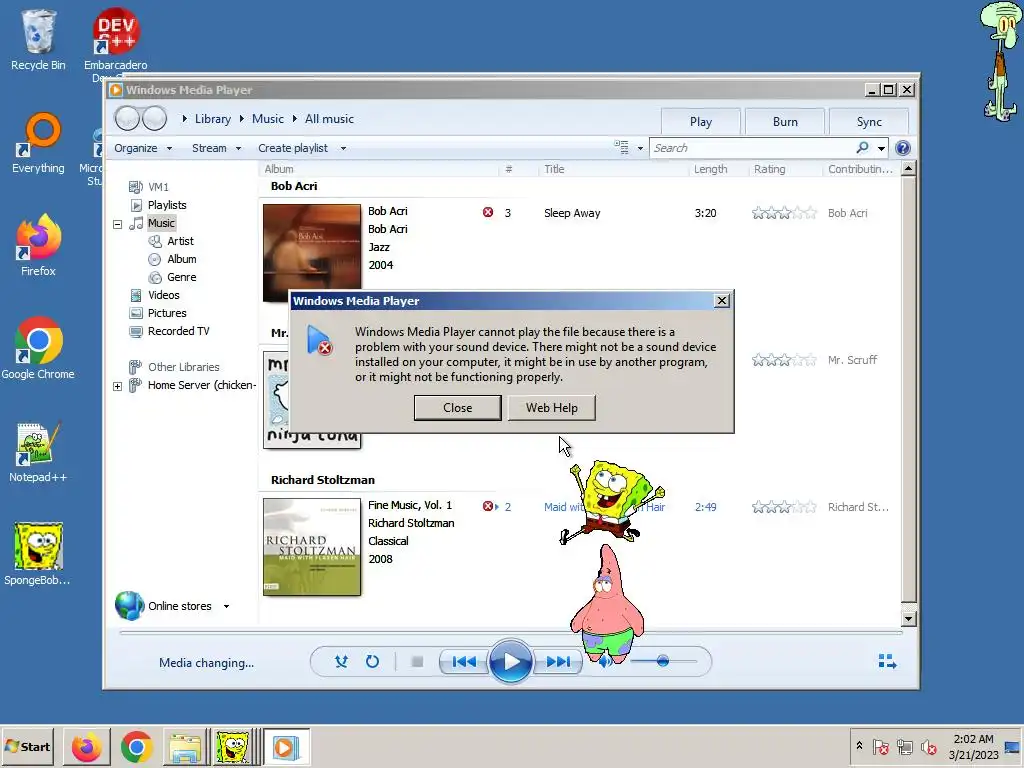
Task: Select Artist under Music
Action: (x=180, y=241)
